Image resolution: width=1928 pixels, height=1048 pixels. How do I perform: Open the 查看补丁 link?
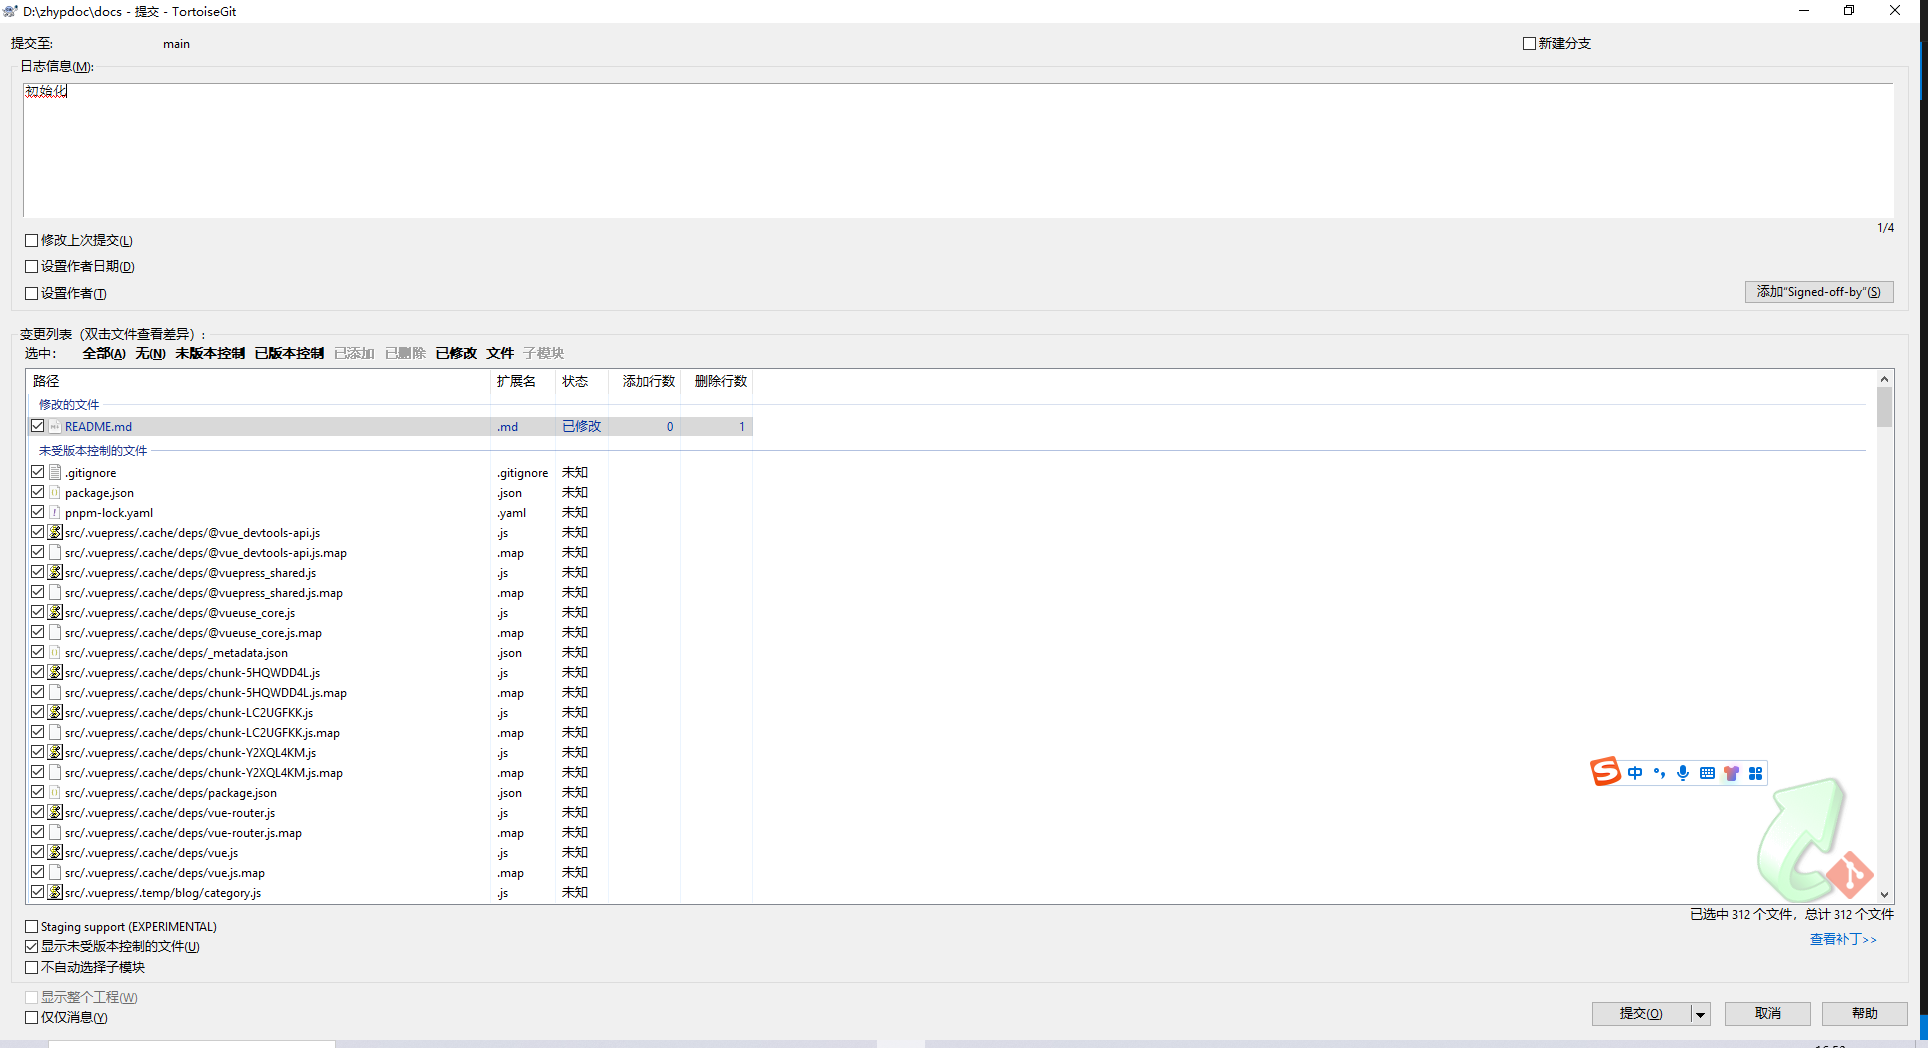1842,940
